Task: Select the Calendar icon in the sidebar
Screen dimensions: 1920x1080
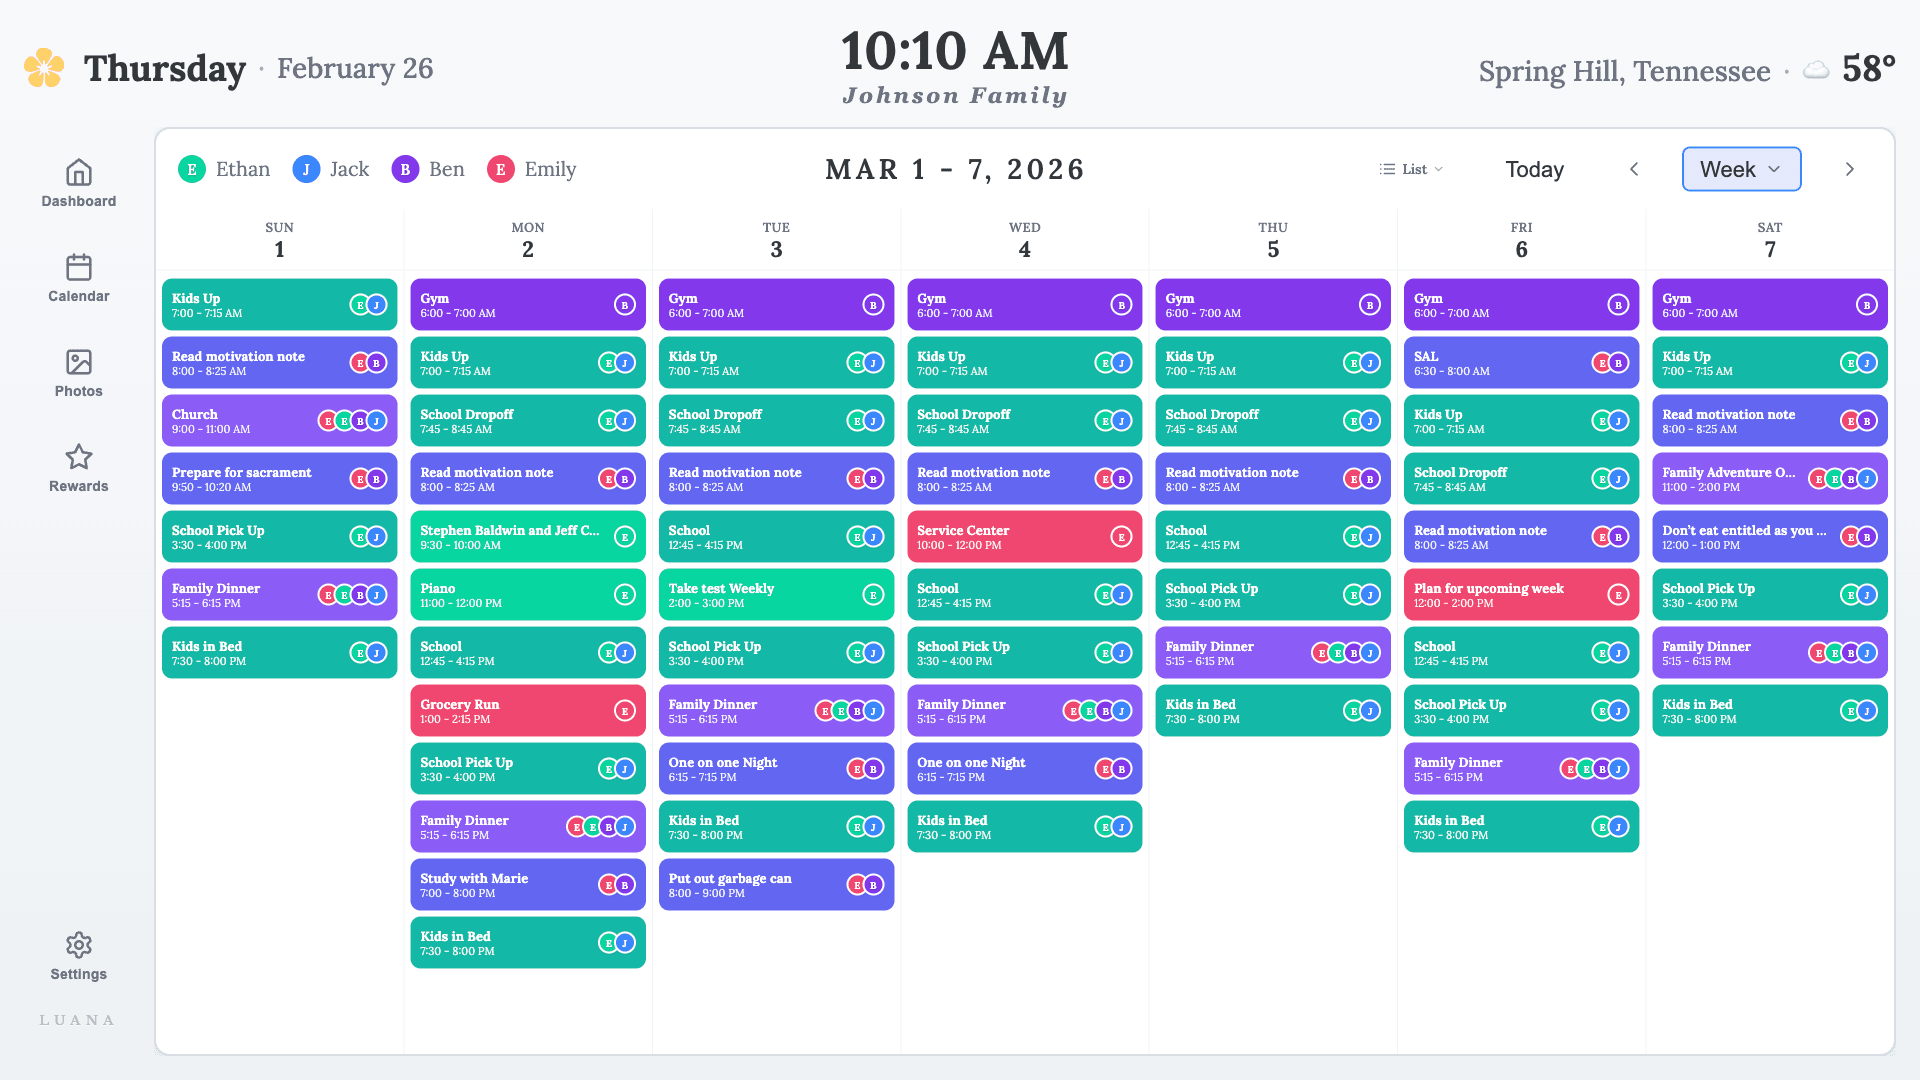Action: [78, 277]
